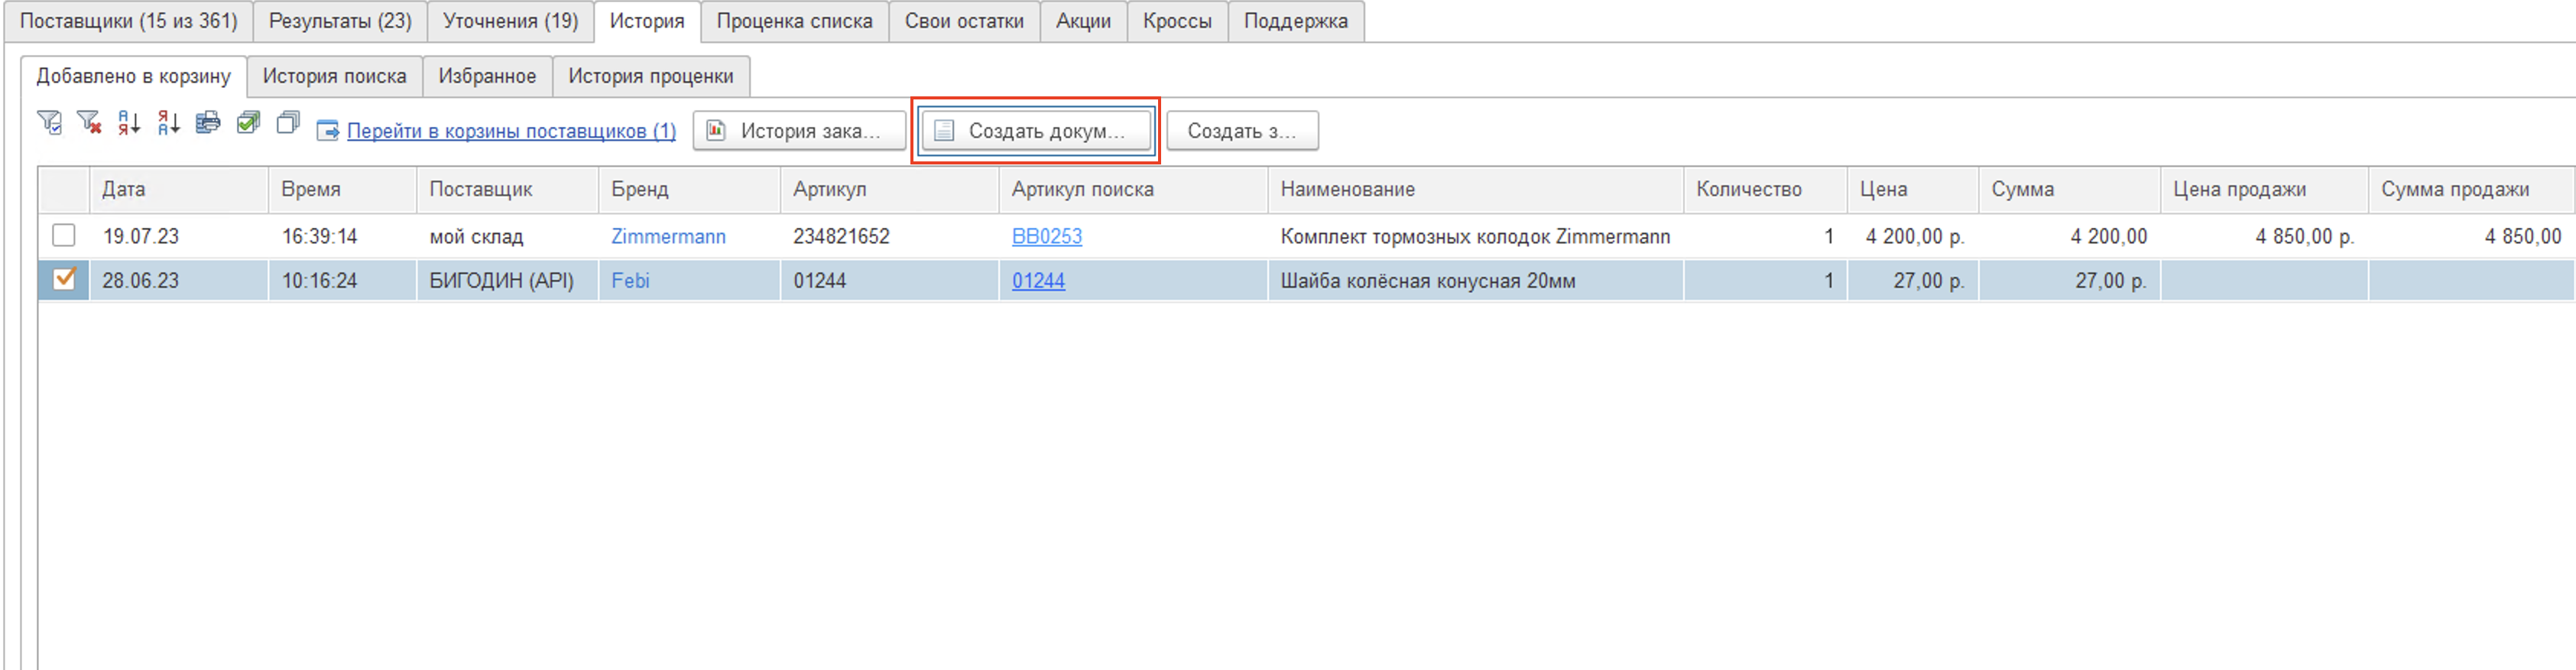
Task: Click the Создать докум... button
Action: point(1035,131)
